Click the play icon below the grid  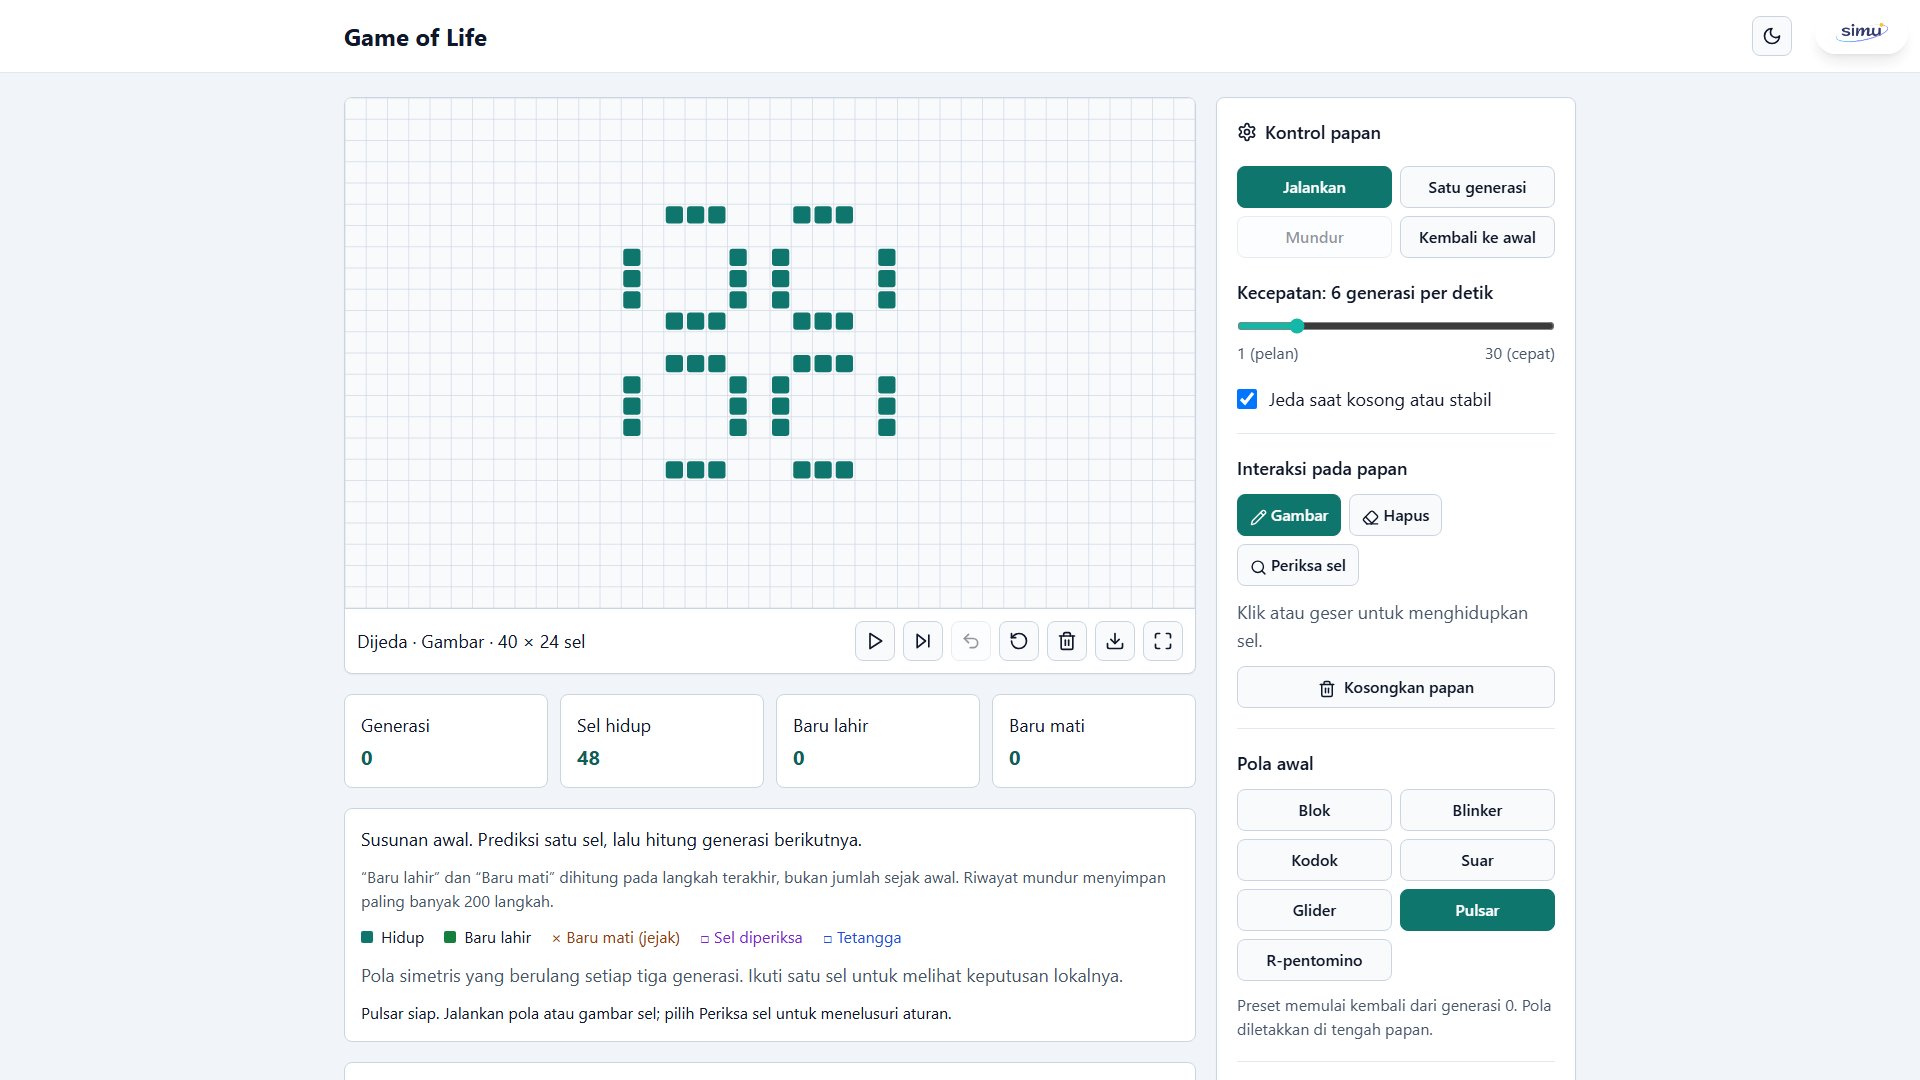click(x=875, y=641)
